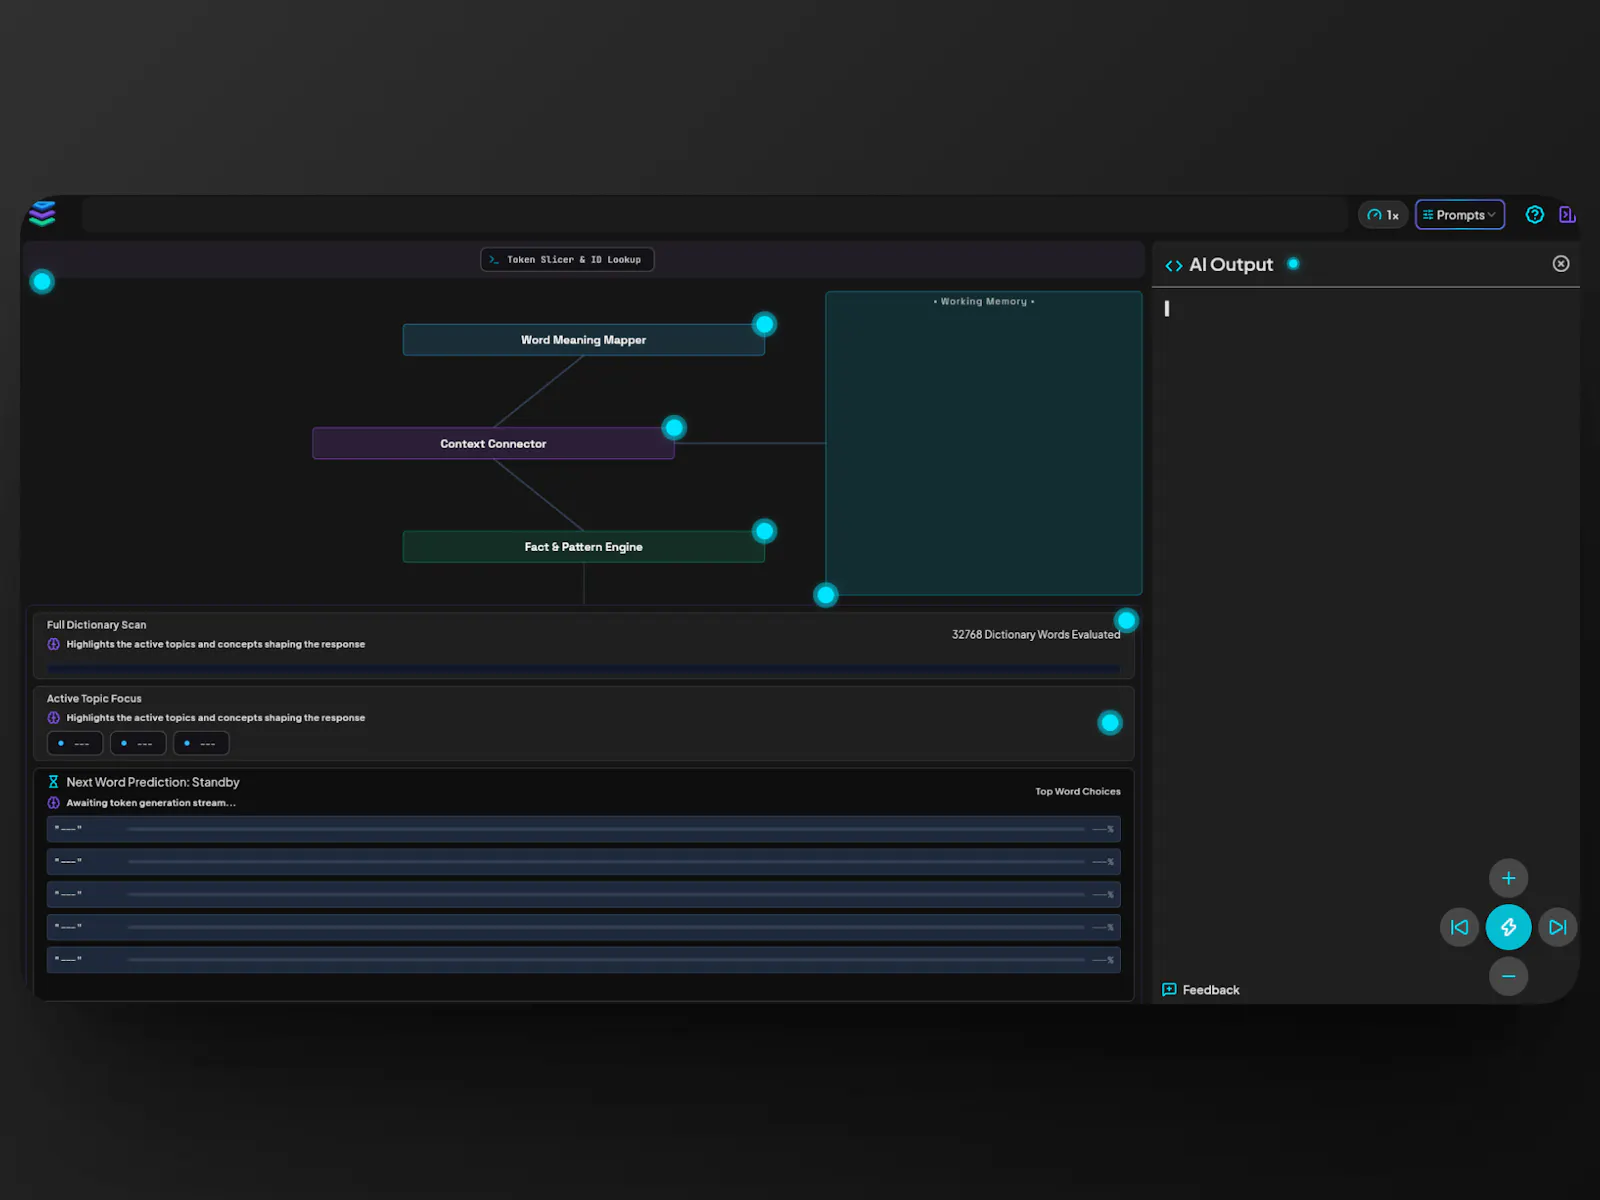The width and height of the screenshot is (1600, 1200).
Task: Click cyan hotspot in Active Topic Focus
Action: coord(1110,723)
